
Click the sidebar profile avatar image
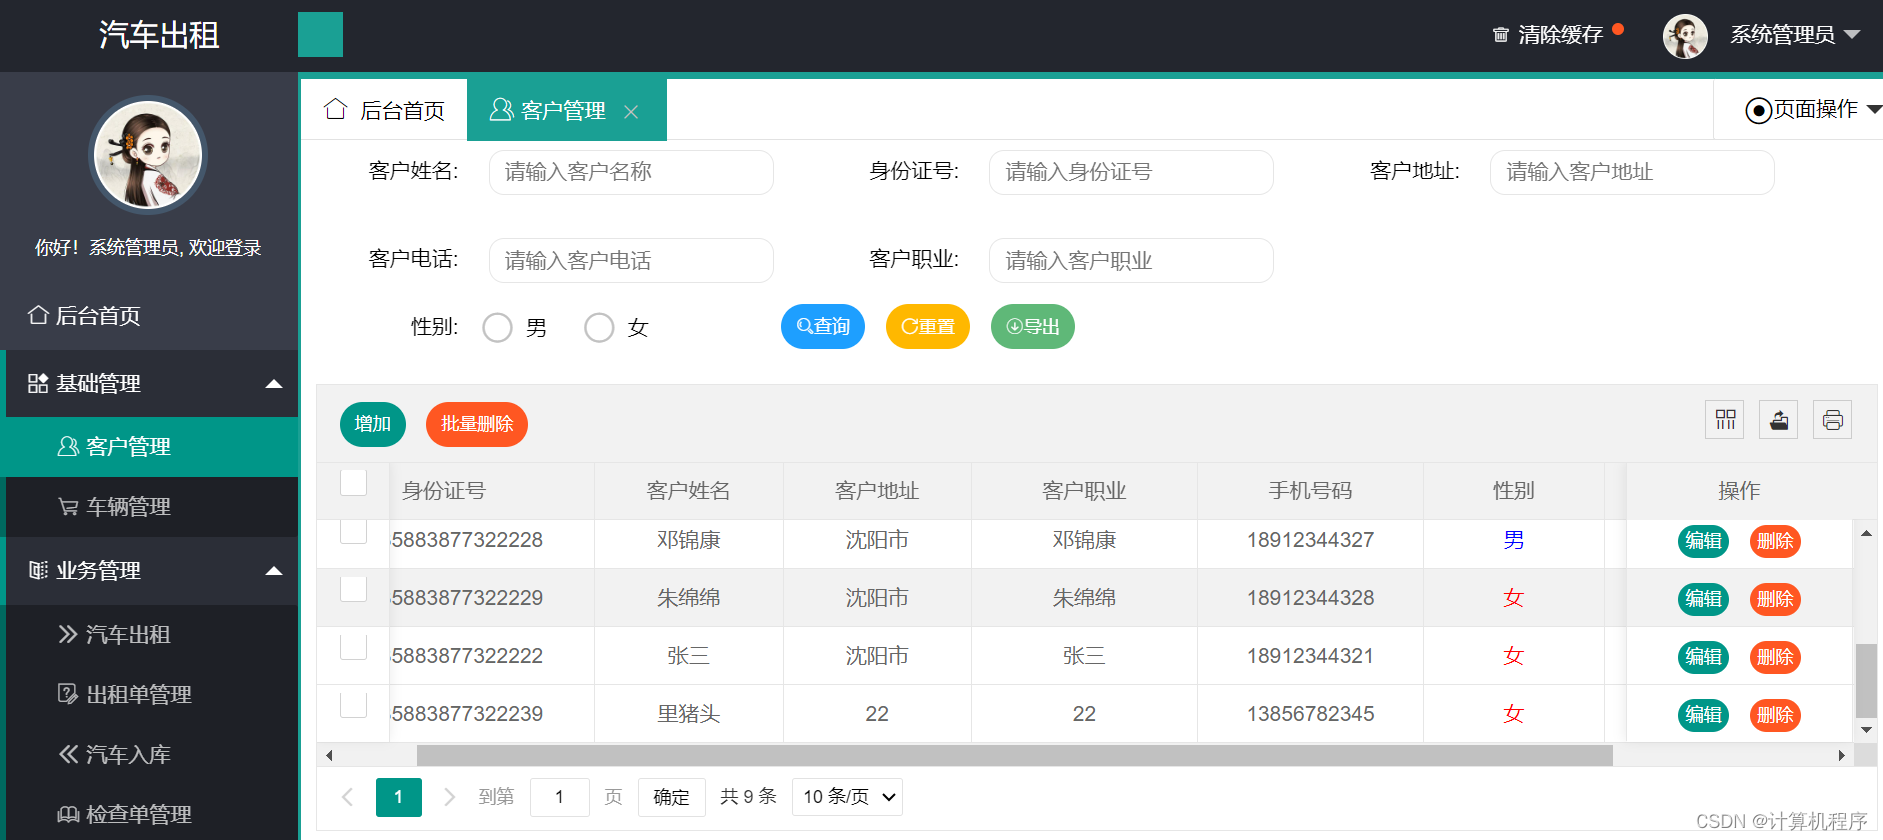pyautogui.click(x=148, y=155)
